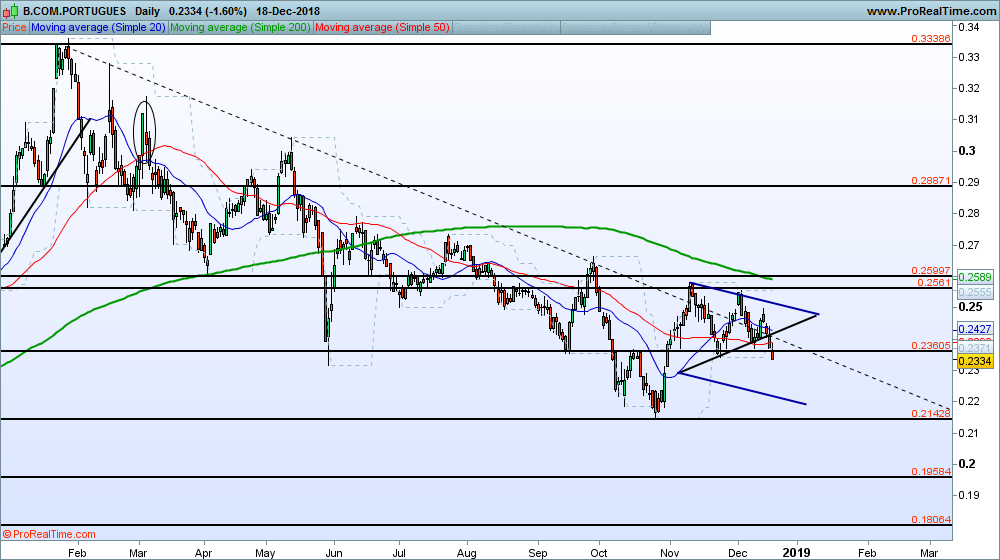
Task: Select the Price indicator label
Action: click(15, 27)
